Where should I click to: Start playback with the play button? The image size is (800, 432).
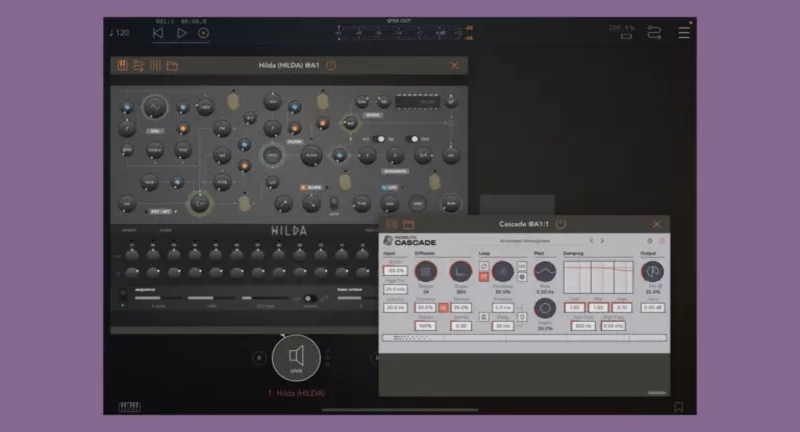[182, 33]
